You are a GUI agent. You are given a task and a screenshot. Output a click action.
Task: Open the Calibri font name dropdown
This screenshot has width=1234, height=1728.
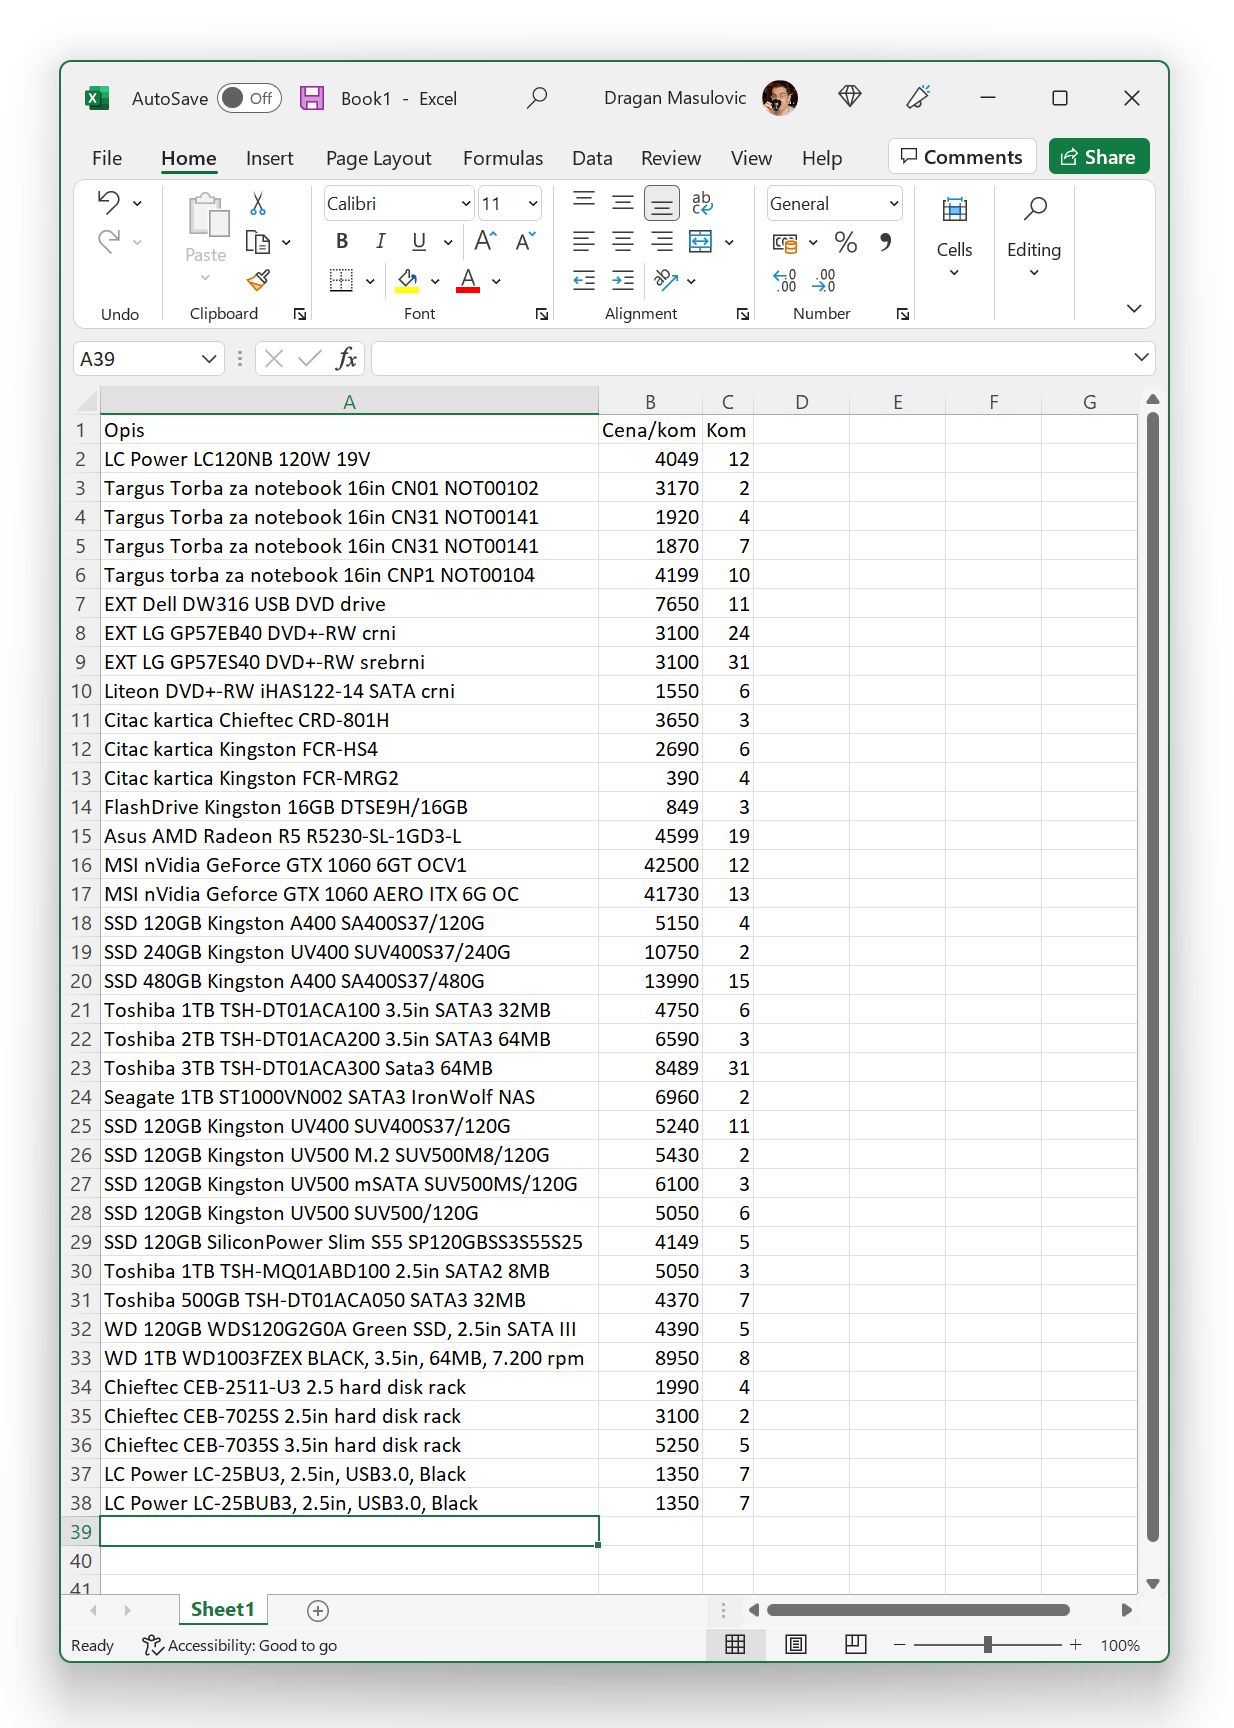click(x=465, y=204)
